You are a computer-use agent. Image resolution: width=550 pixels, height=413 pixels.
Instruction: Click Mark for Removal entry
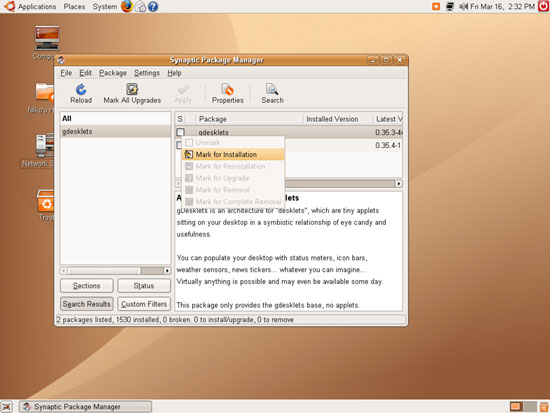click(x=233, y=190)
